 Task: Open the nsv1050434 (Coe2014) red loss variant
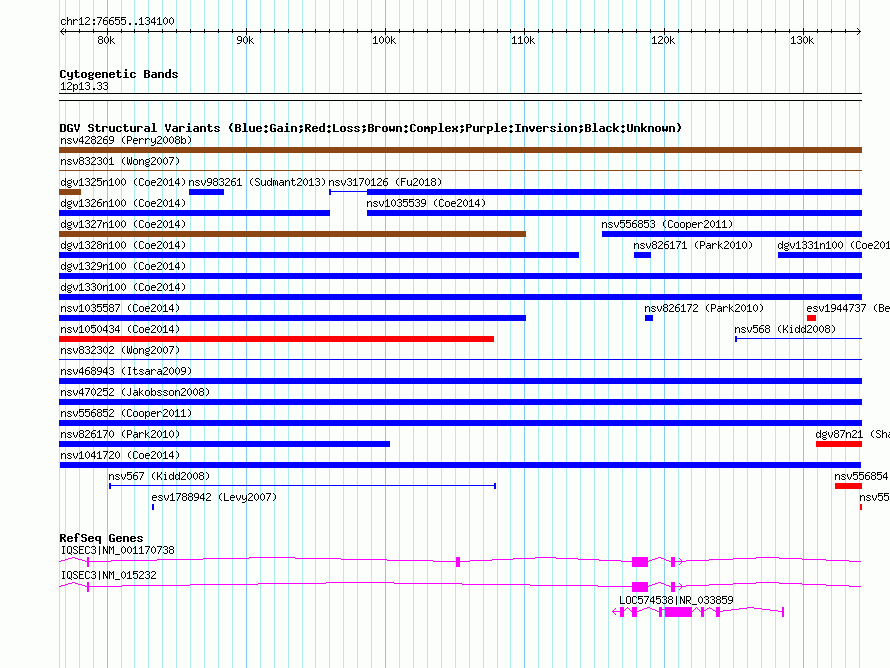[276, 339]
